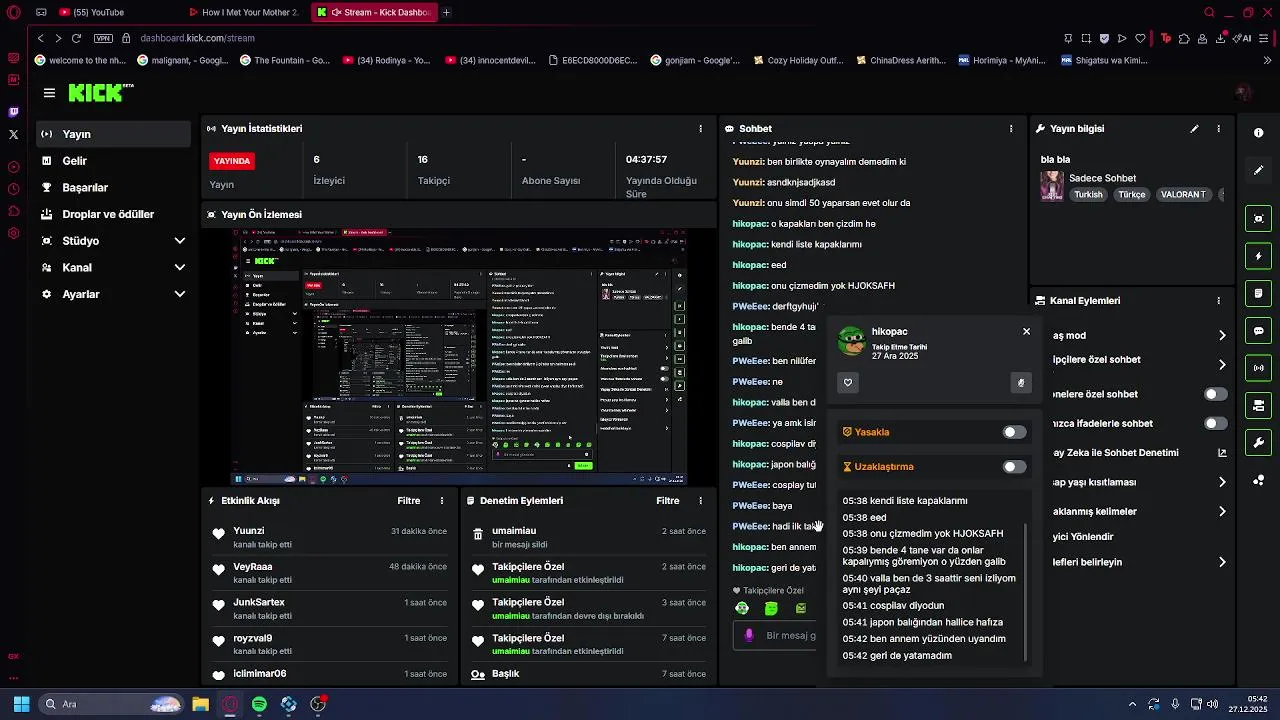The width and height of the screenshot is (1280, 720).
Task: Click the lightning bolt icon in right rail
Action: pyautogui.click(x=1258, y=256)
